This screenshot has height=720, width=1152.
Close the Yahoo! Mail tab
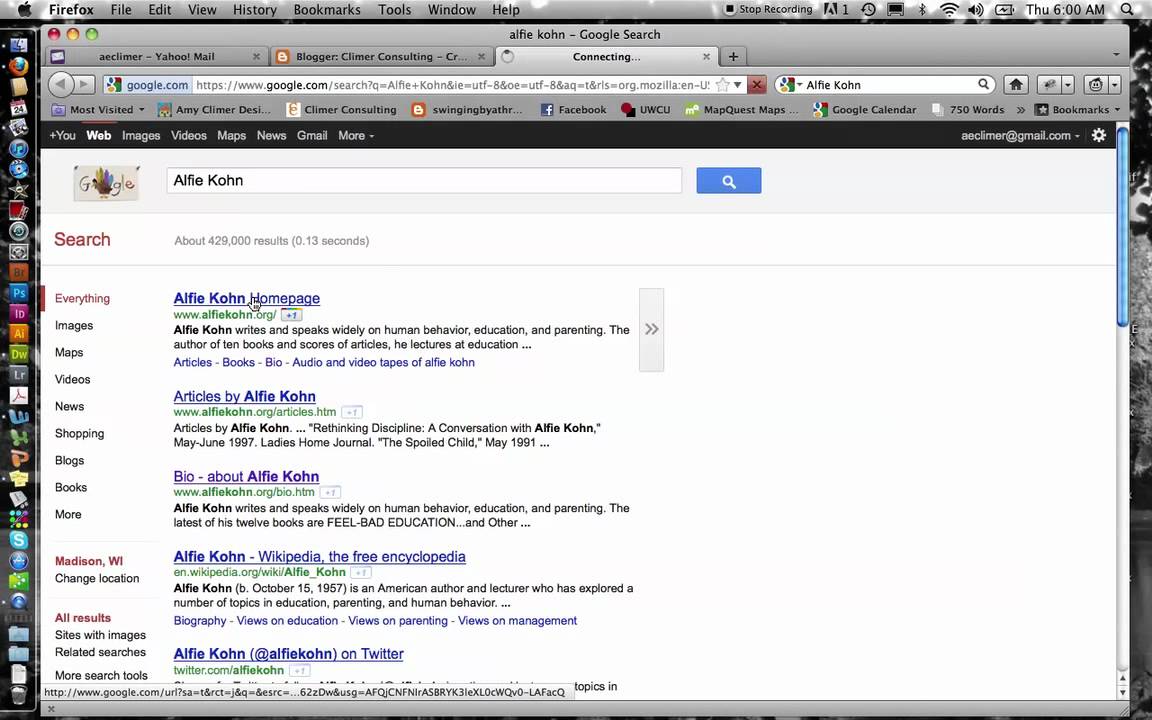(x=256, y=57)
